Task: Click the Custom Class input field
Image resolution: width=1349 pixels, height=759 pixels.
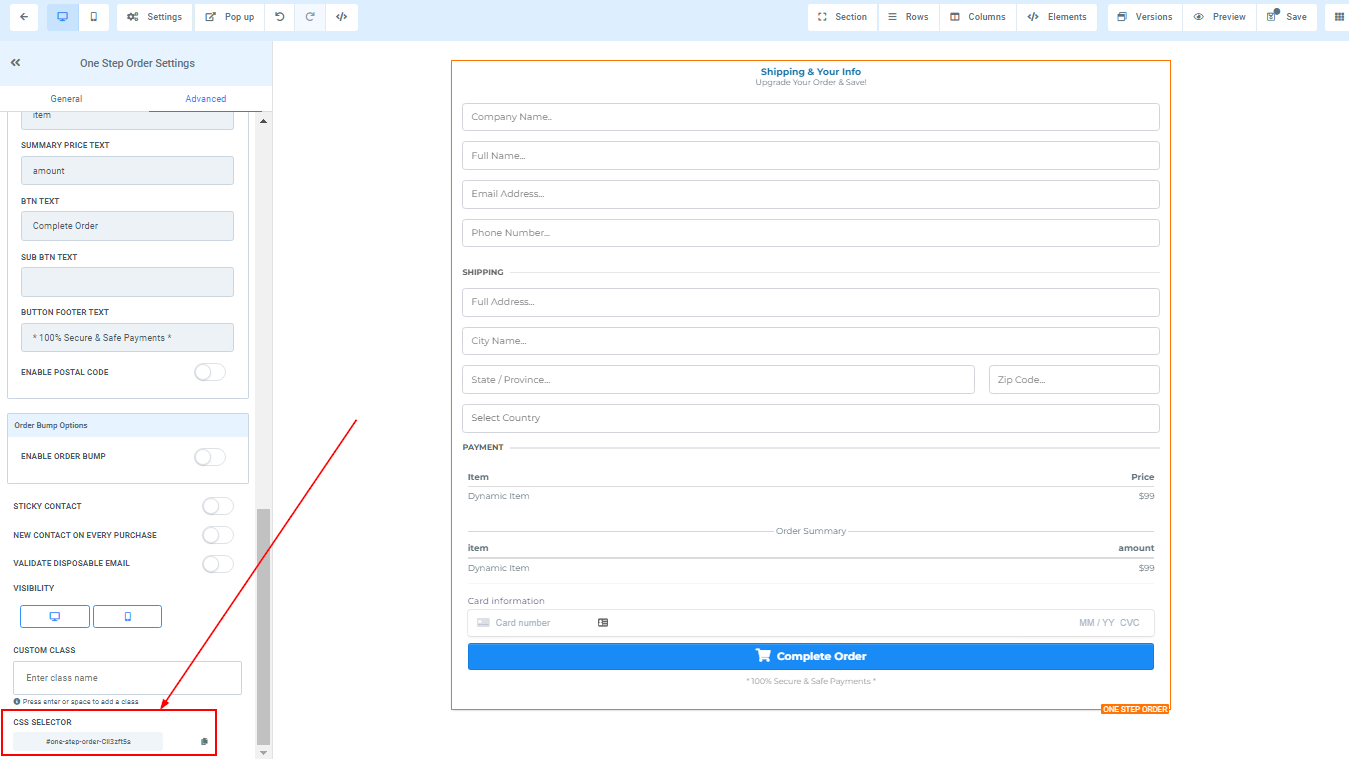Action: (127, 678)
